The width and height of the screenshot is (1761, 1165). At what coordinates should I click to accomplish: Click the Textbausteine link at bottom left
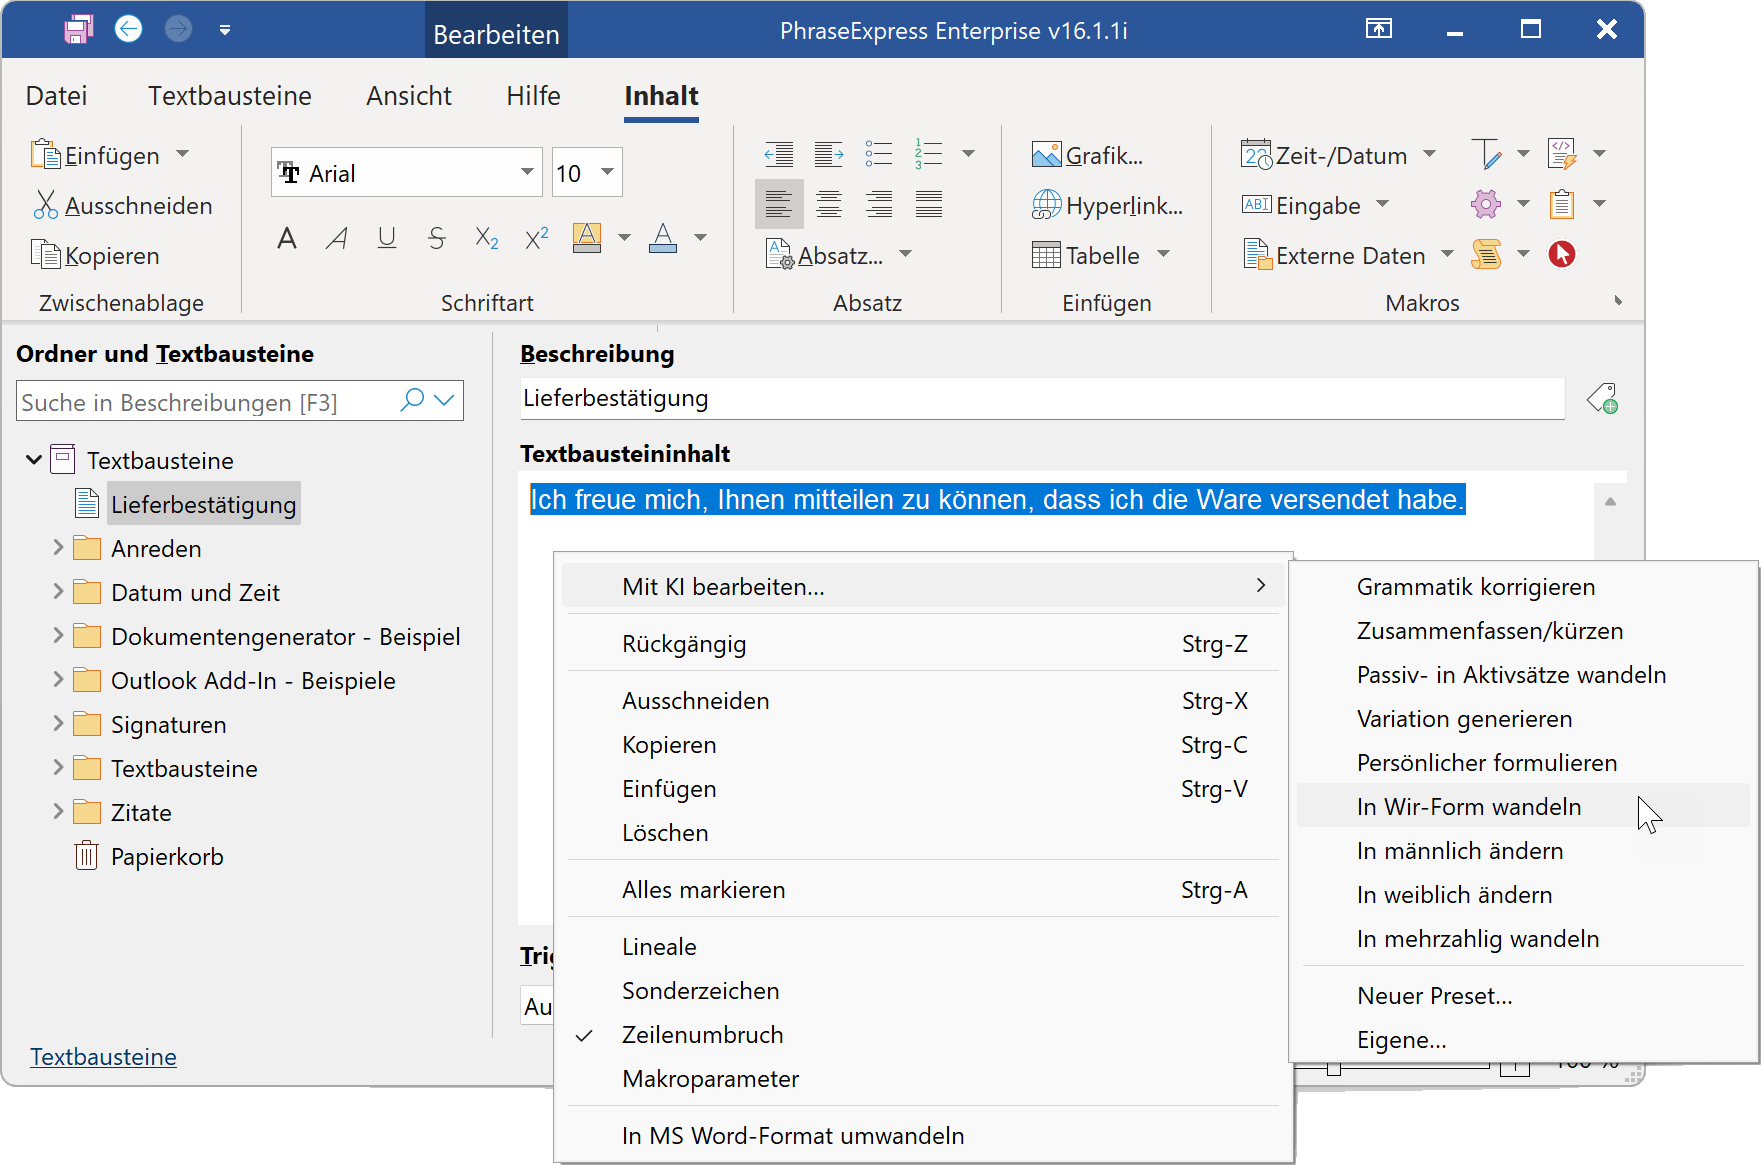pos(103,1057)
